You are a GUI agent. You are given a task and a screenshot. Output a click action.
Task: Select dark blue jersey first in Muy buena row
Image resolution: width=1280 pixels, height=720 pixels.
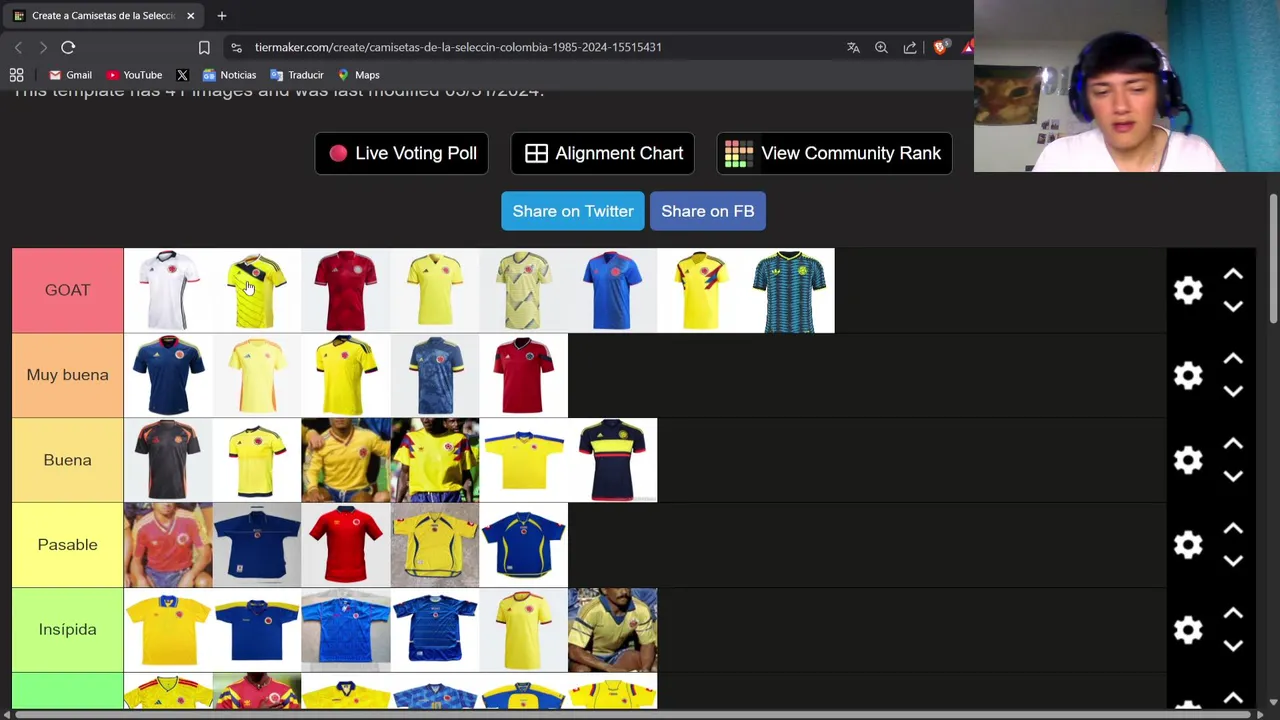coord(168,375)
